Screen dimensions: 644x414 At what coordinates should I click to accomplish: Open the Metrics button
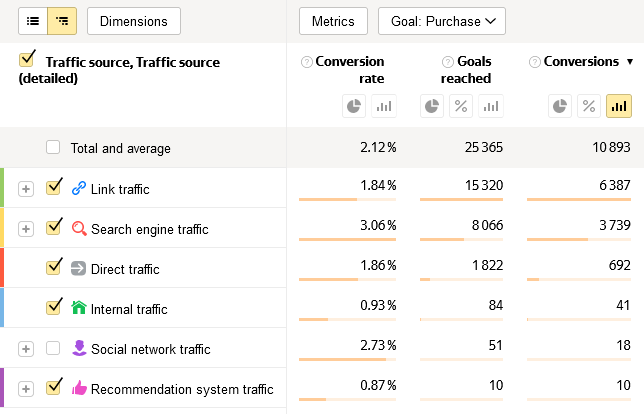pyautogui.click(x=333, y=21)
